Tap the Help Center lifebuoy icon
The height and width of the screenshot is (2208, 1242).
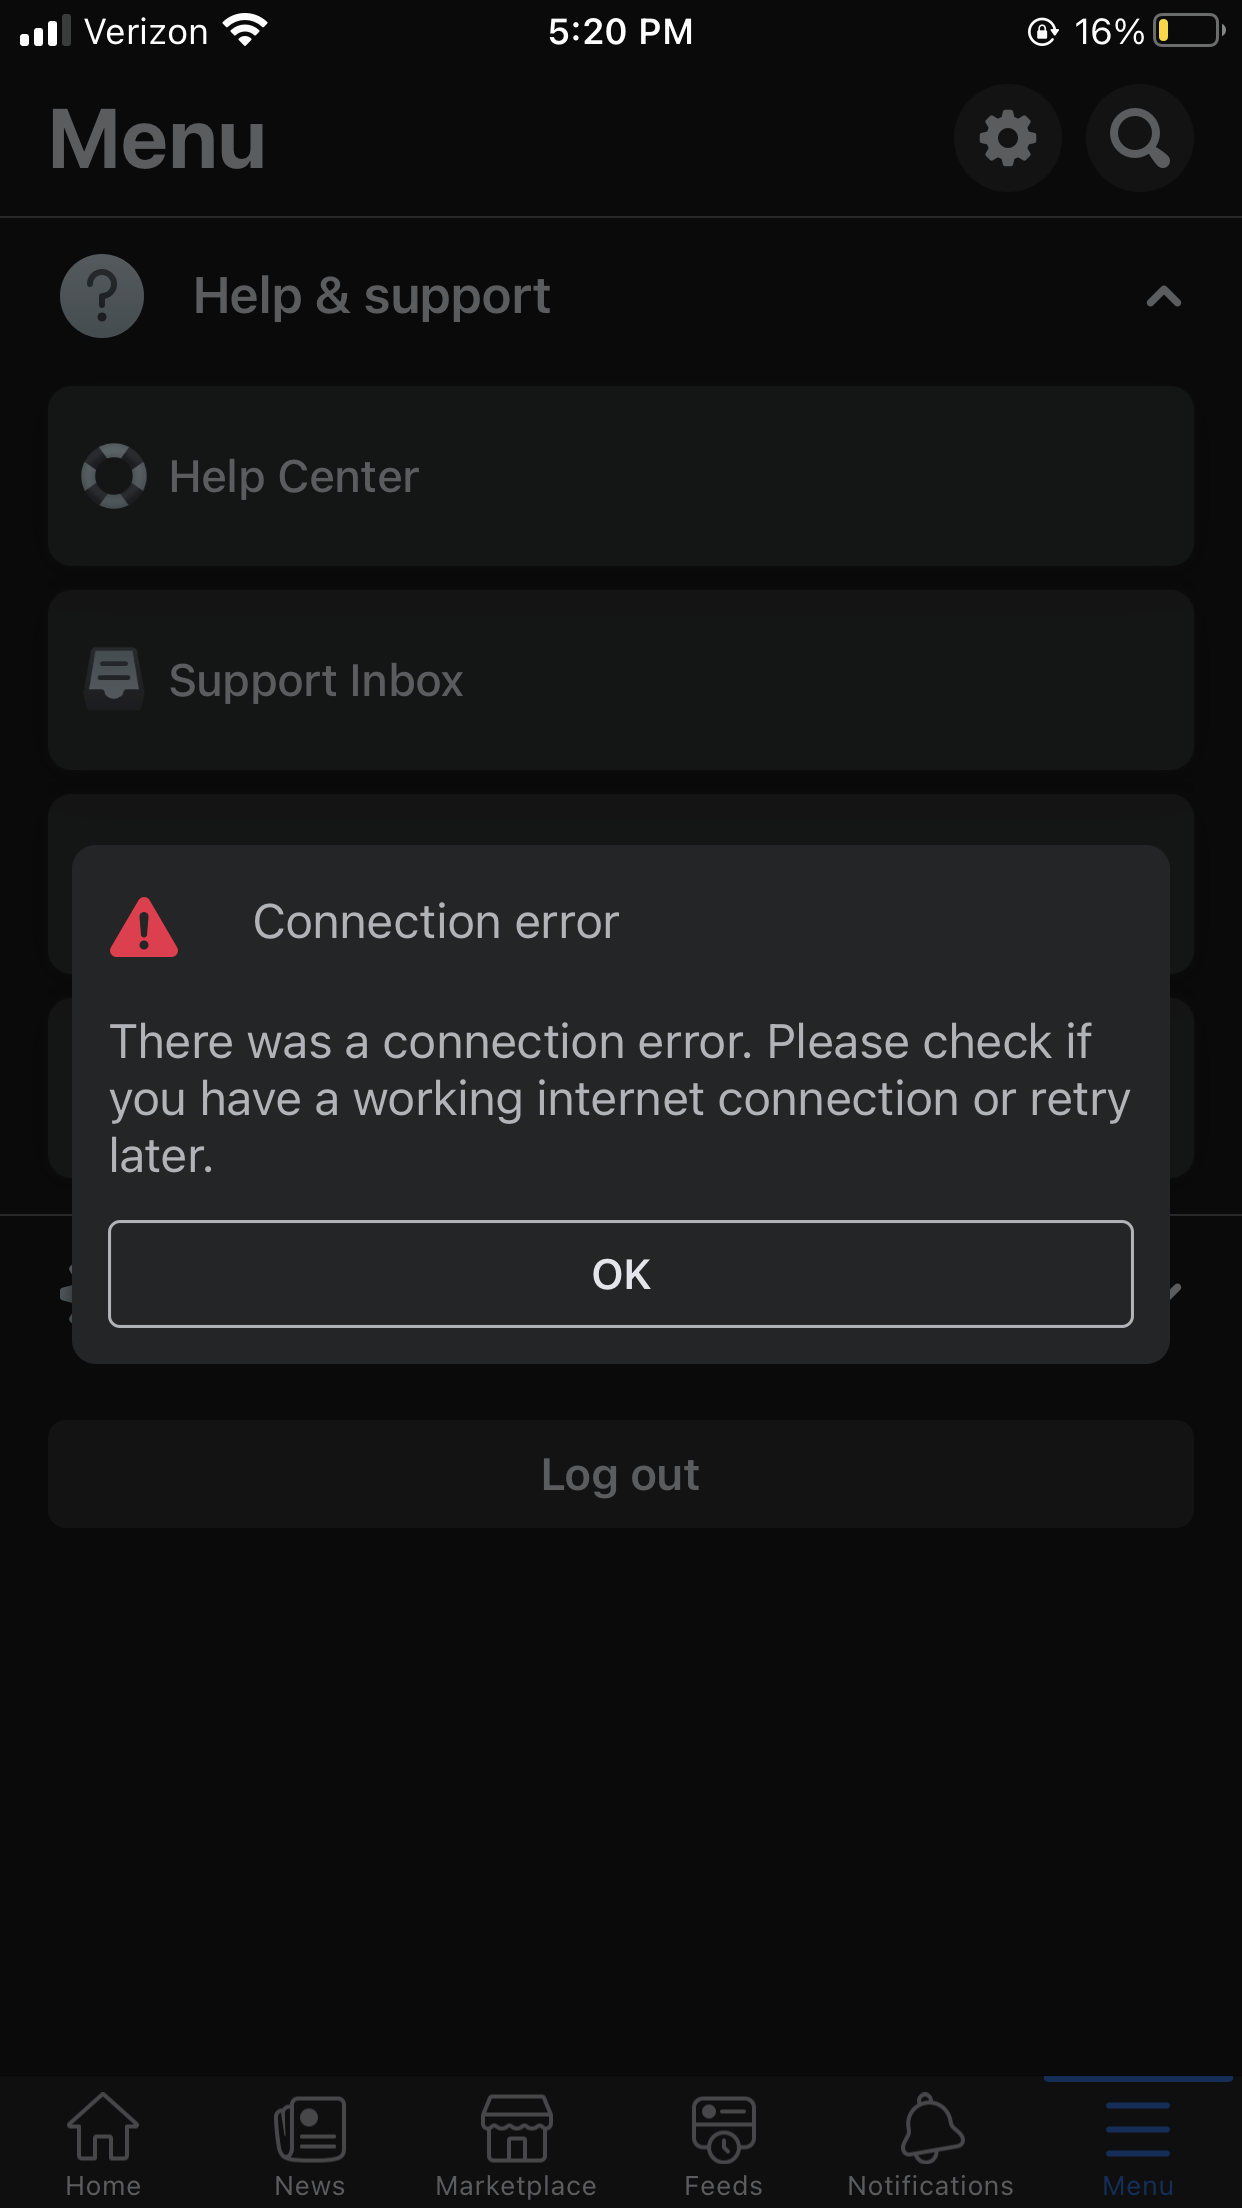[x=114, y=476]
